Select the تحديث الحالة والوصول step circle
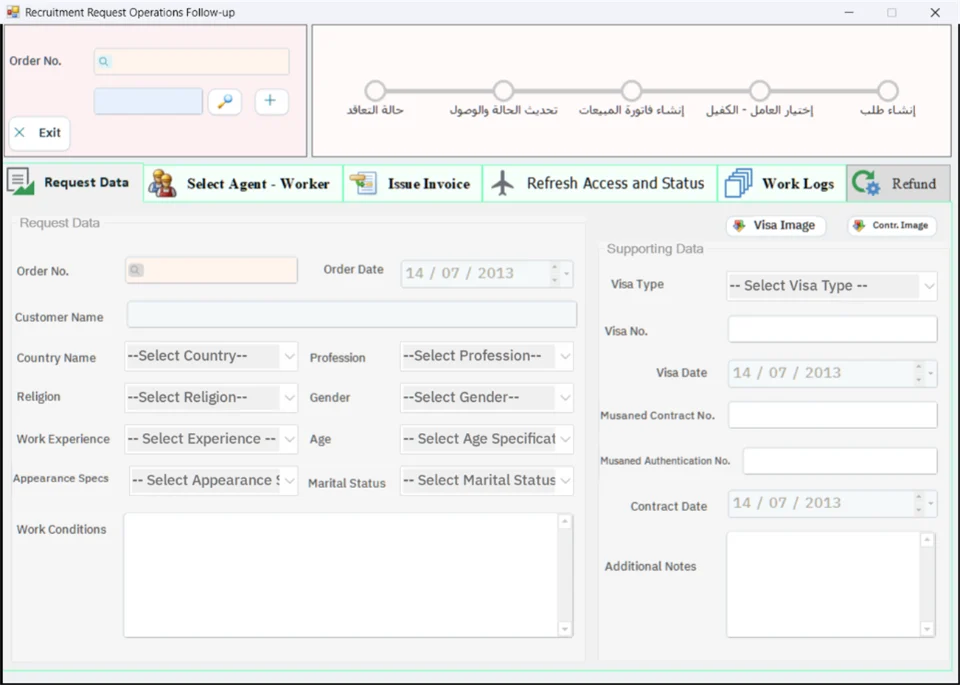Screen dimensions: 960x685 click(x=503, y=91)
